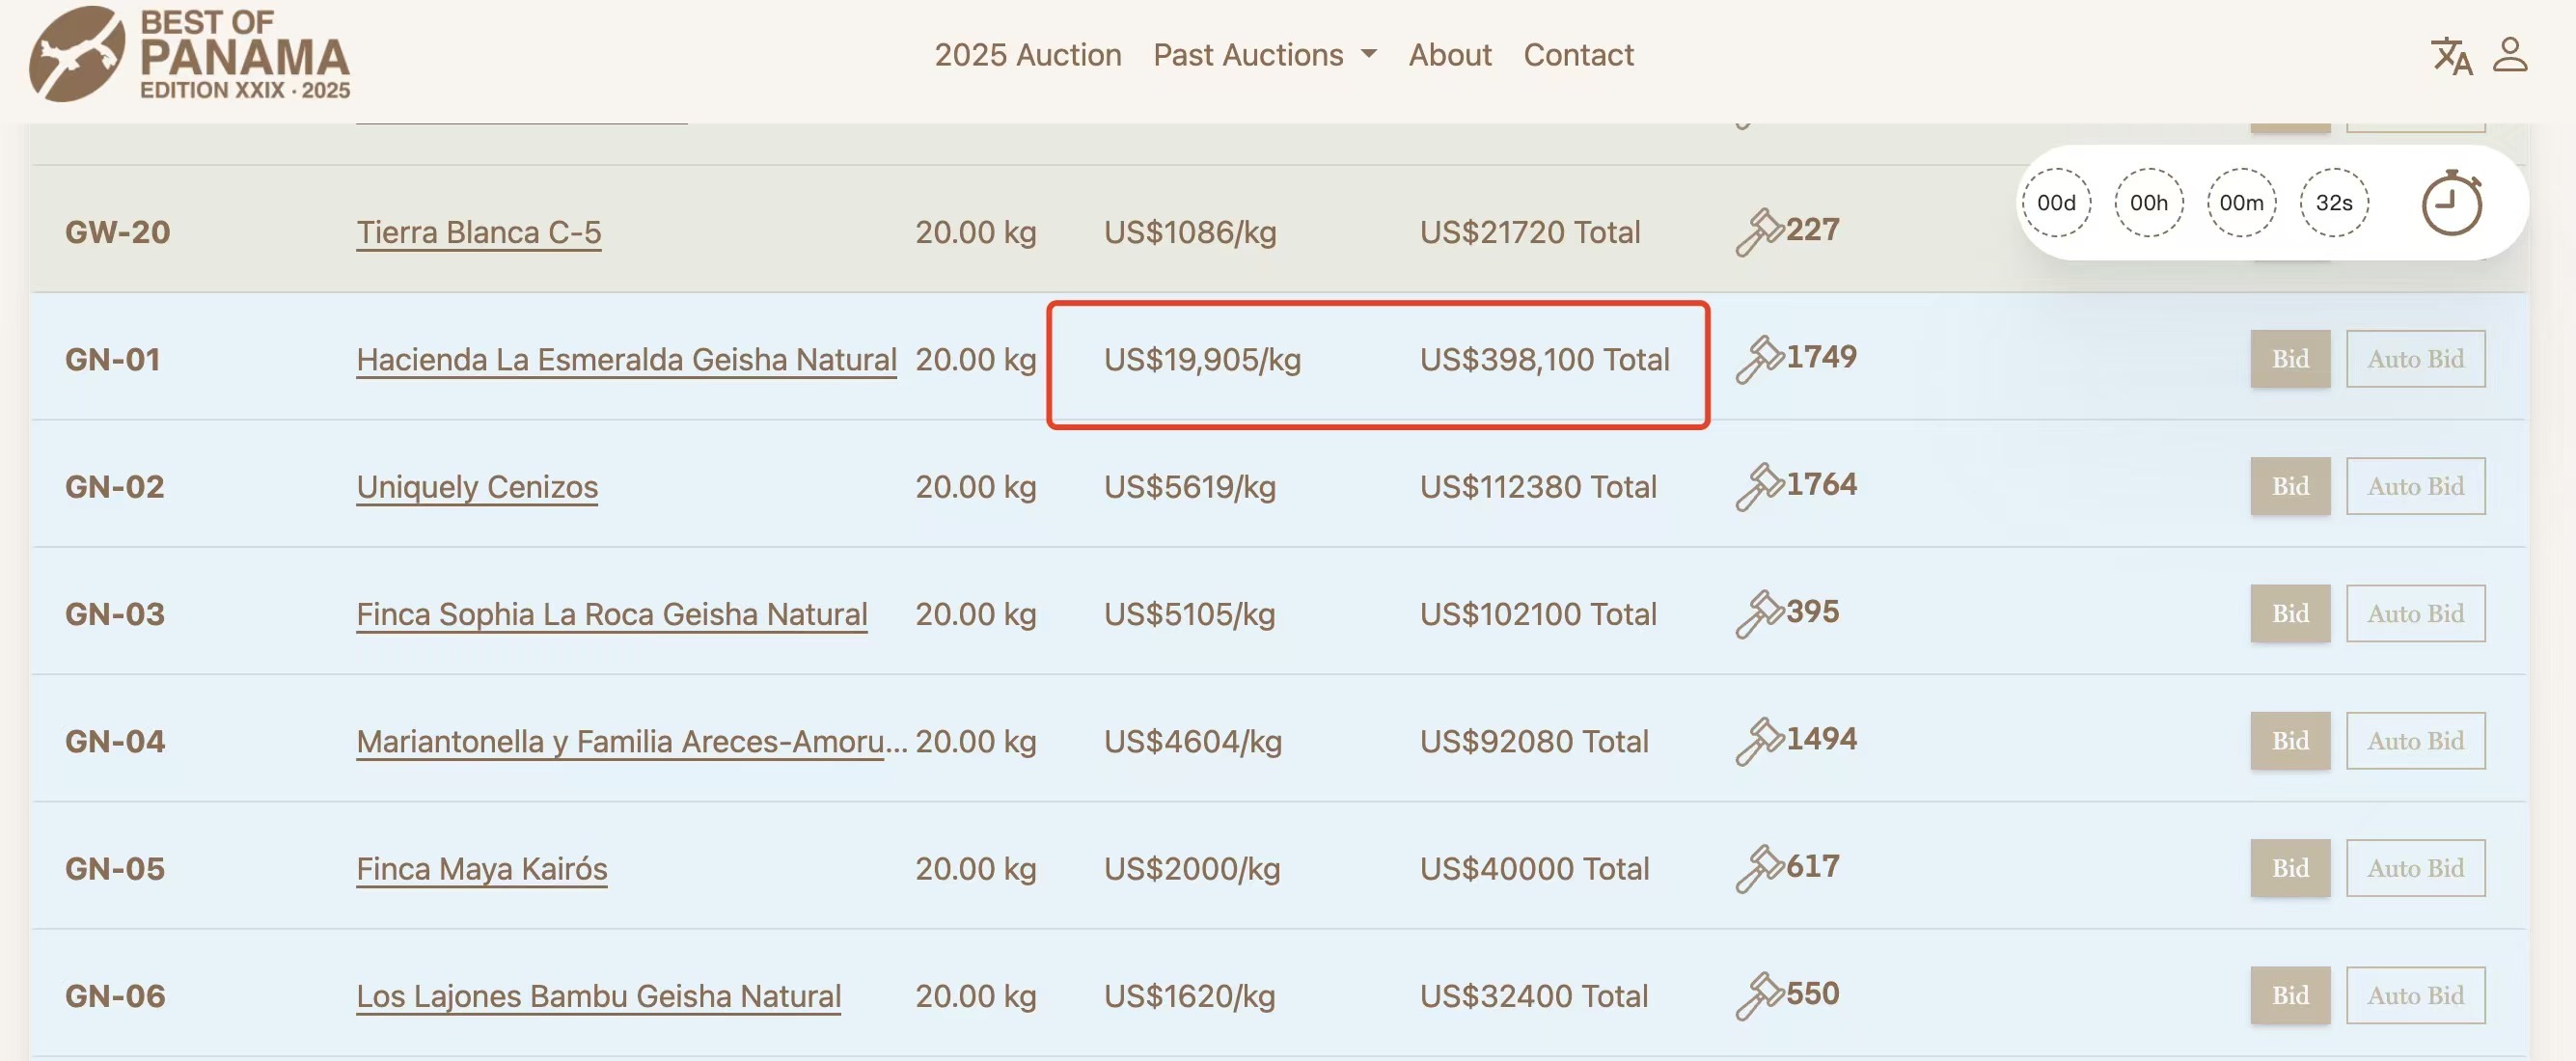Bid on Hacienda La Esmeralda Geisha Natural
Viewport: 2576px width, 1061px height.
(2290, 359)
